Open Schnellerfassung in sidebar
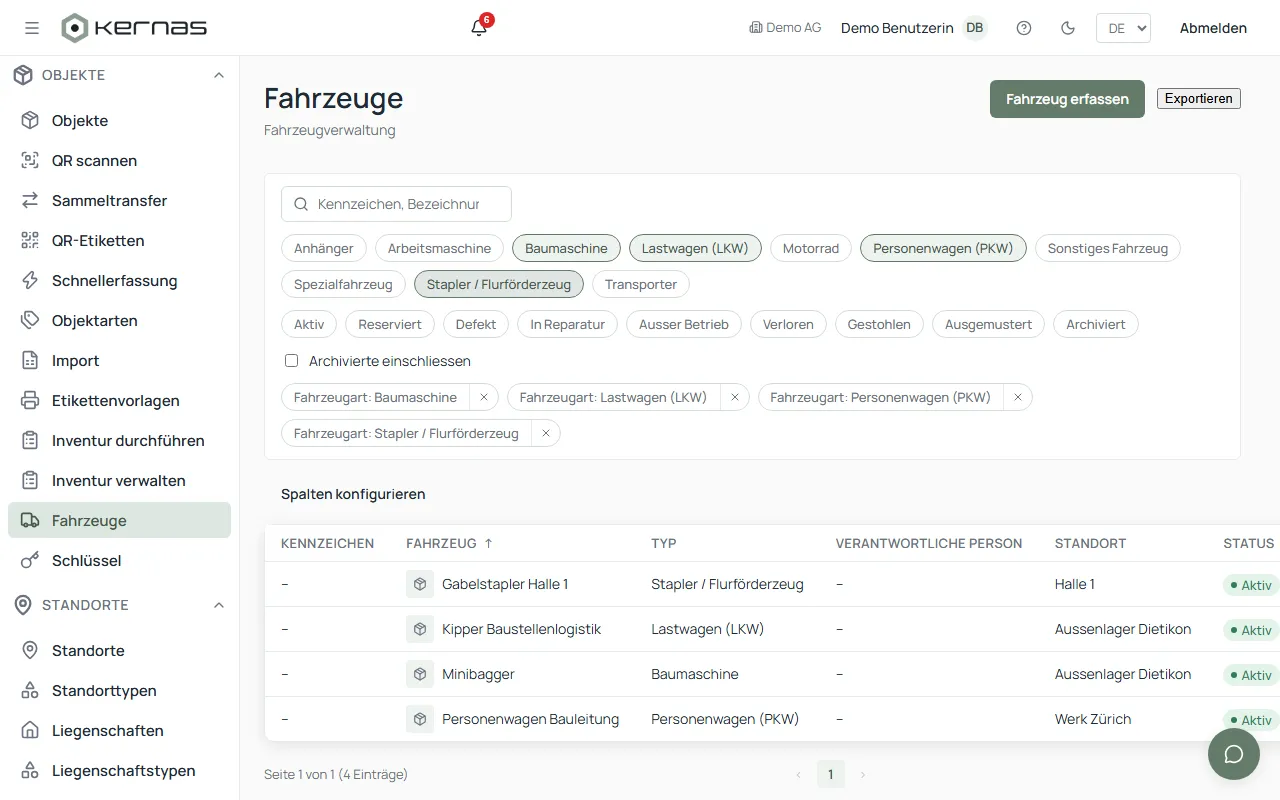The height and width of the screenshot is (800, 1280). click(x=119, y=280)
